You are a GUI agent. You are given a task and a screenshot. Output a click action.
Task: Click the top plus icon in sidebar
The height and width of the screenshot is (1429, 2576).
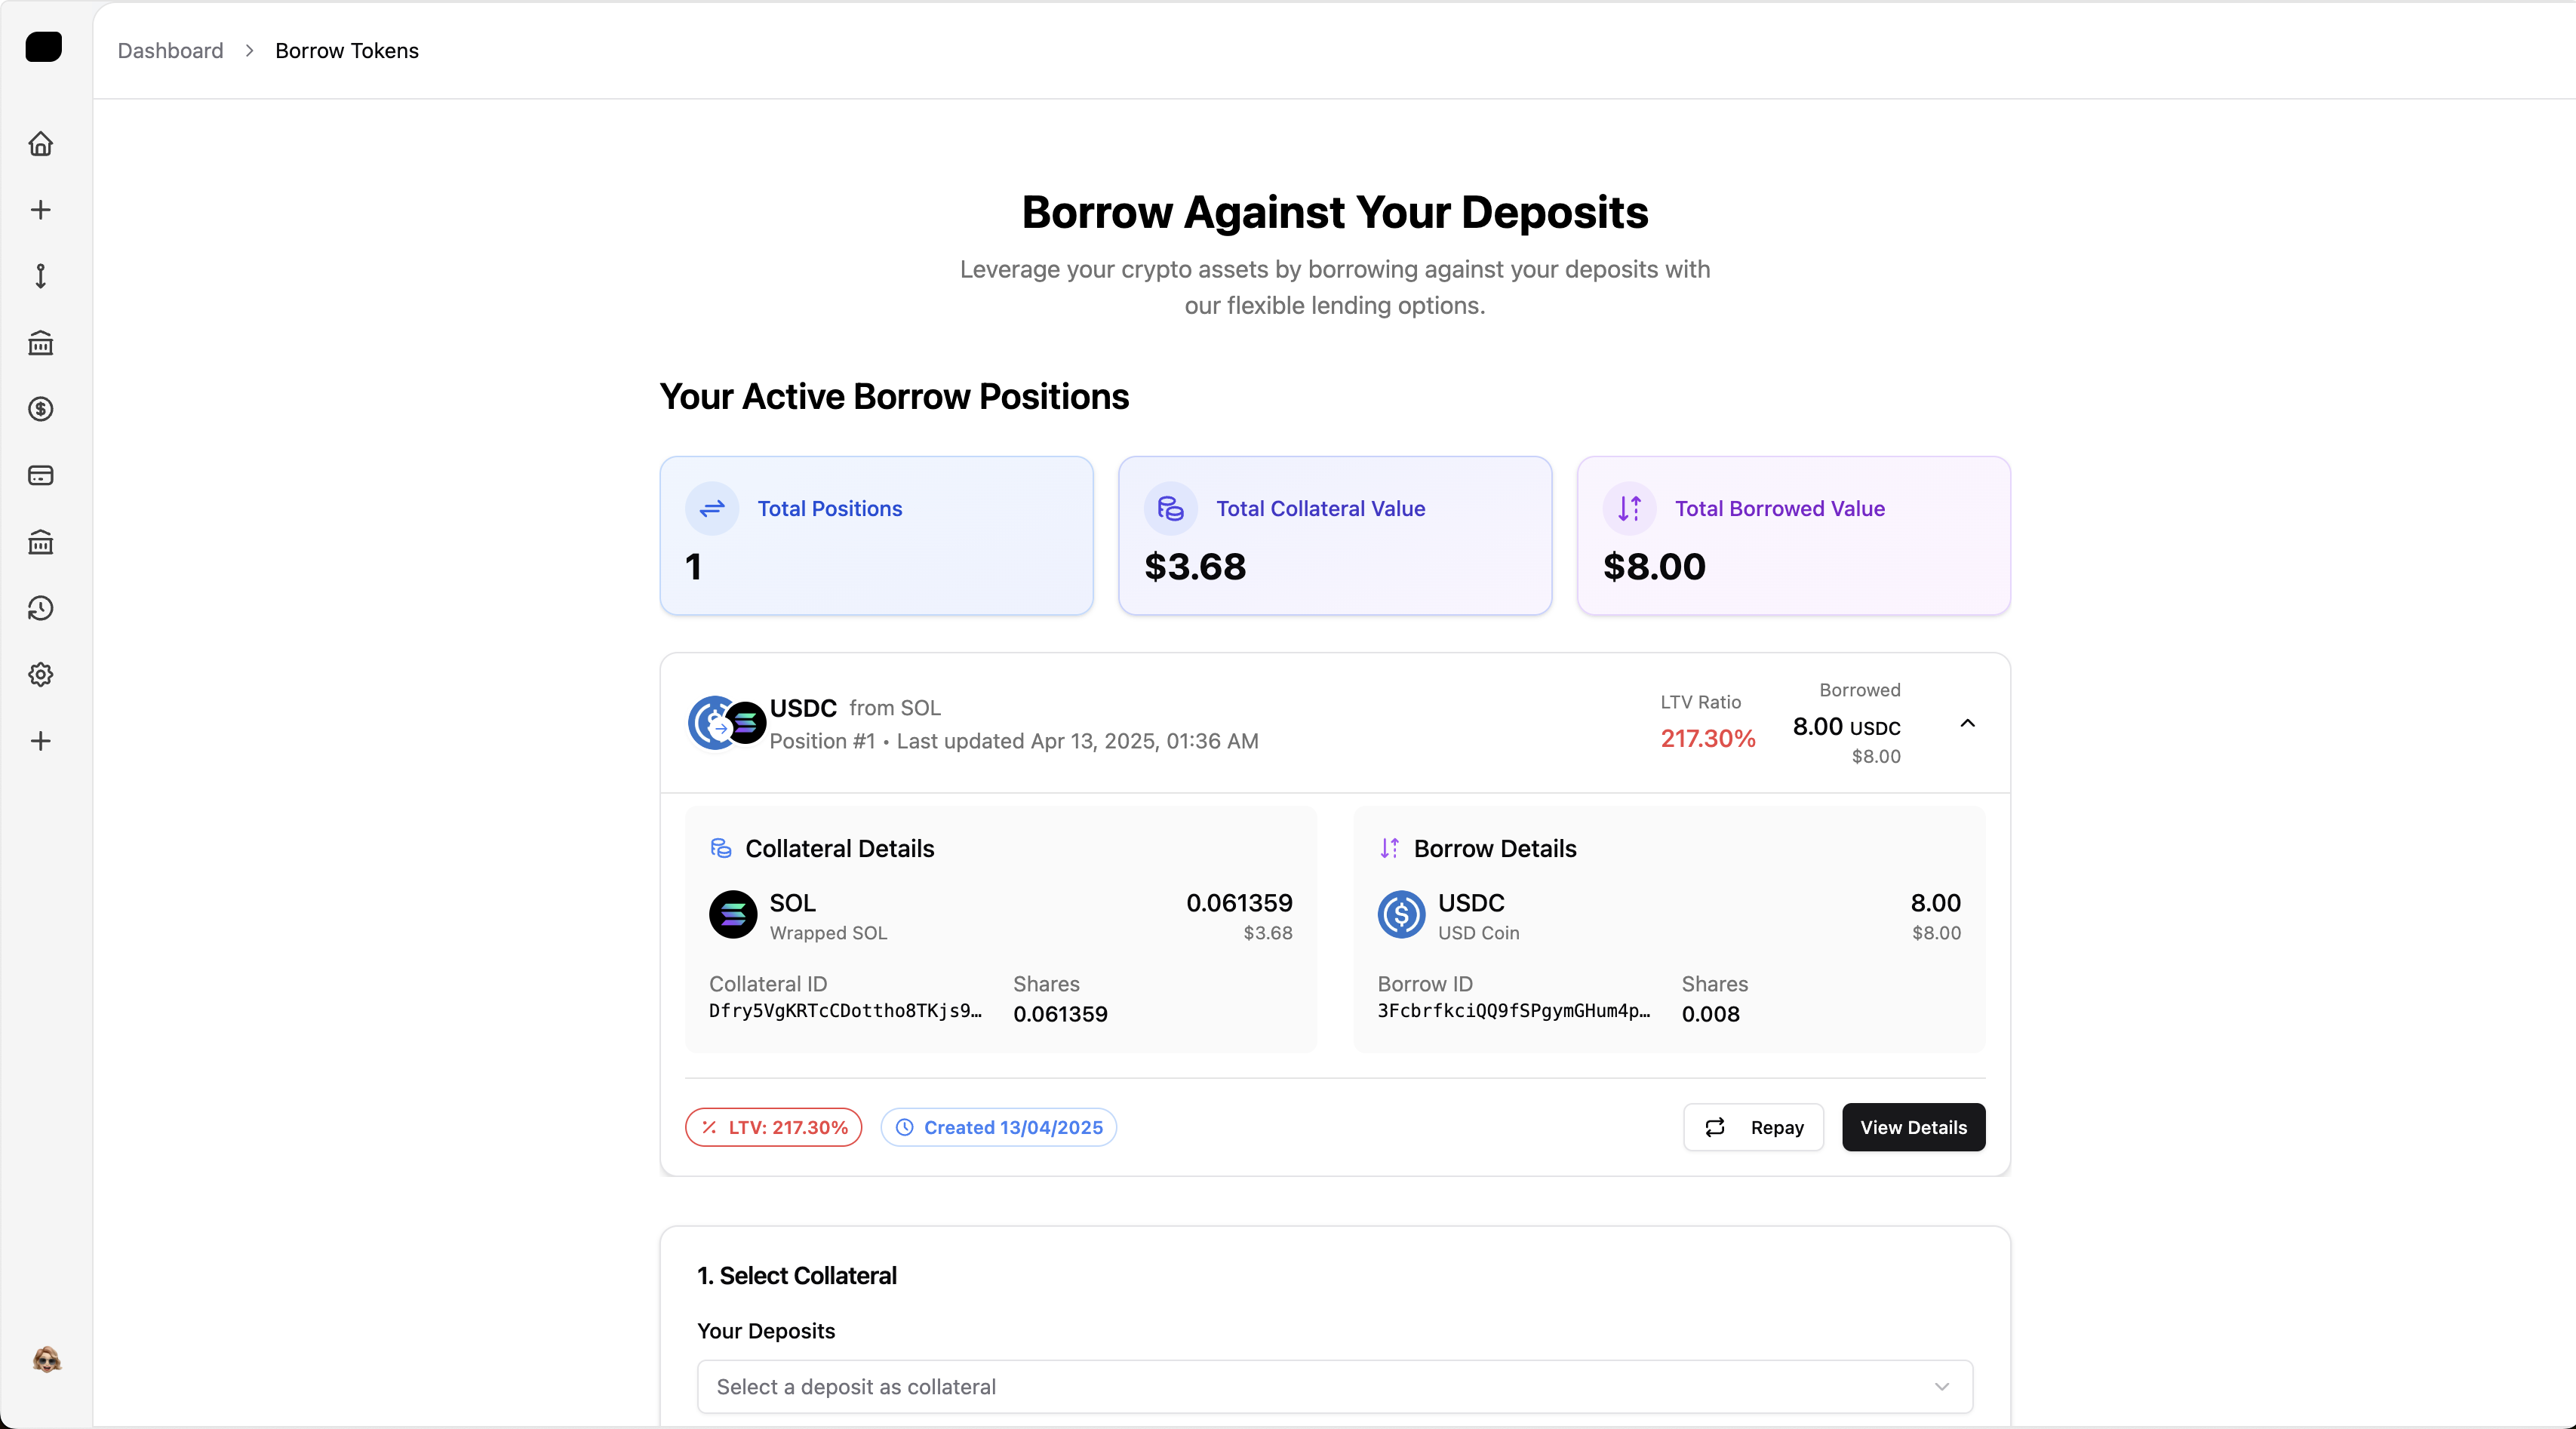pos(41,210)
